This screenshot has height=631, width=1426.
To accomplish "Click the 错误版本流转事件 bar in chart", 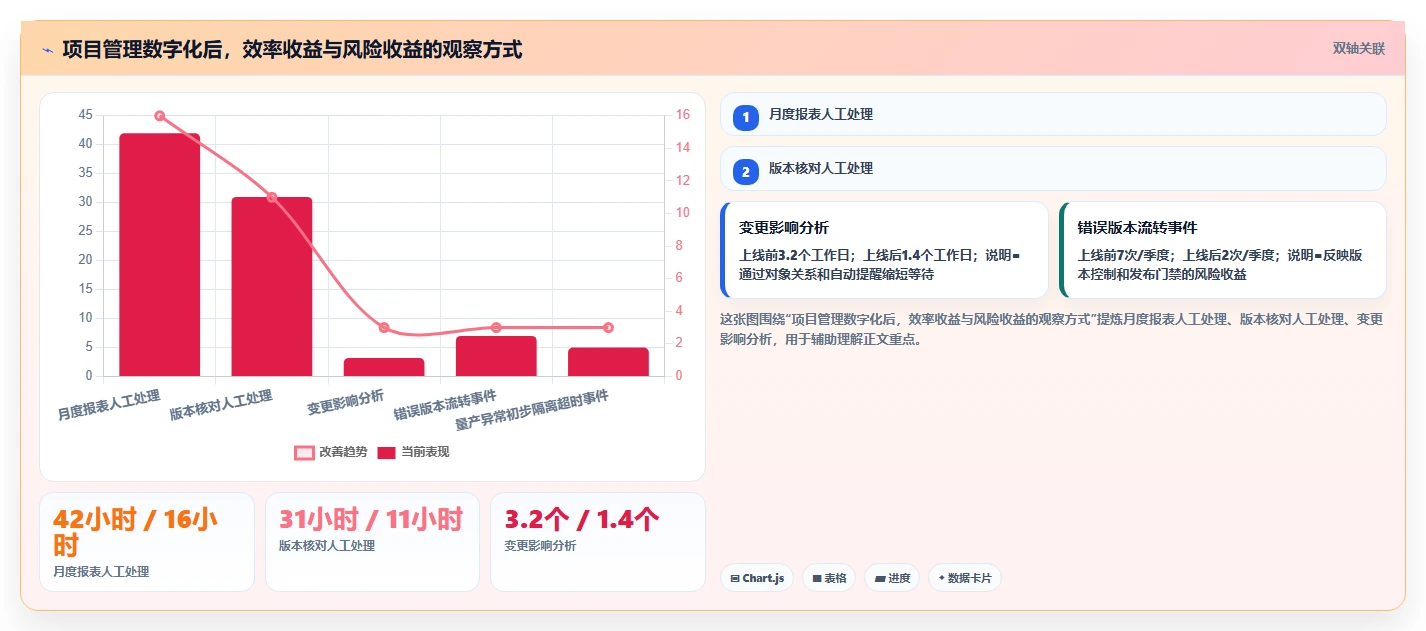I will 496,356.
